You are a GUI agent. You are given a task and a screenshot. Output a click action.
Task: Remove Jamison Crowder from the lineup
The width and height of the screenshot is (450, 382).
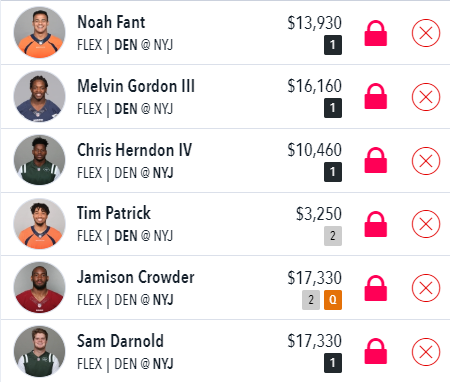click(x=426, y=288)
